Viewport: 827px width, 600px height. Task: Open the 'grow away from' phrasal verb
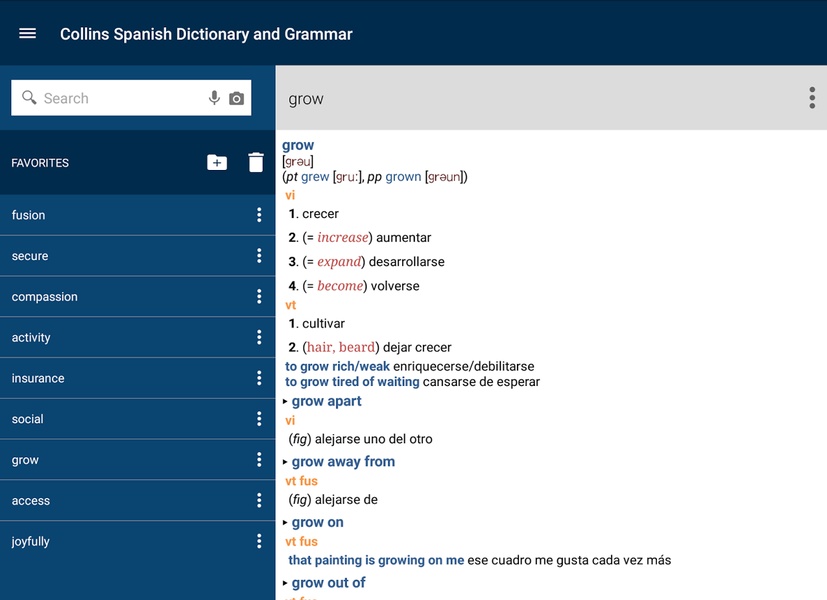[343, 462]
